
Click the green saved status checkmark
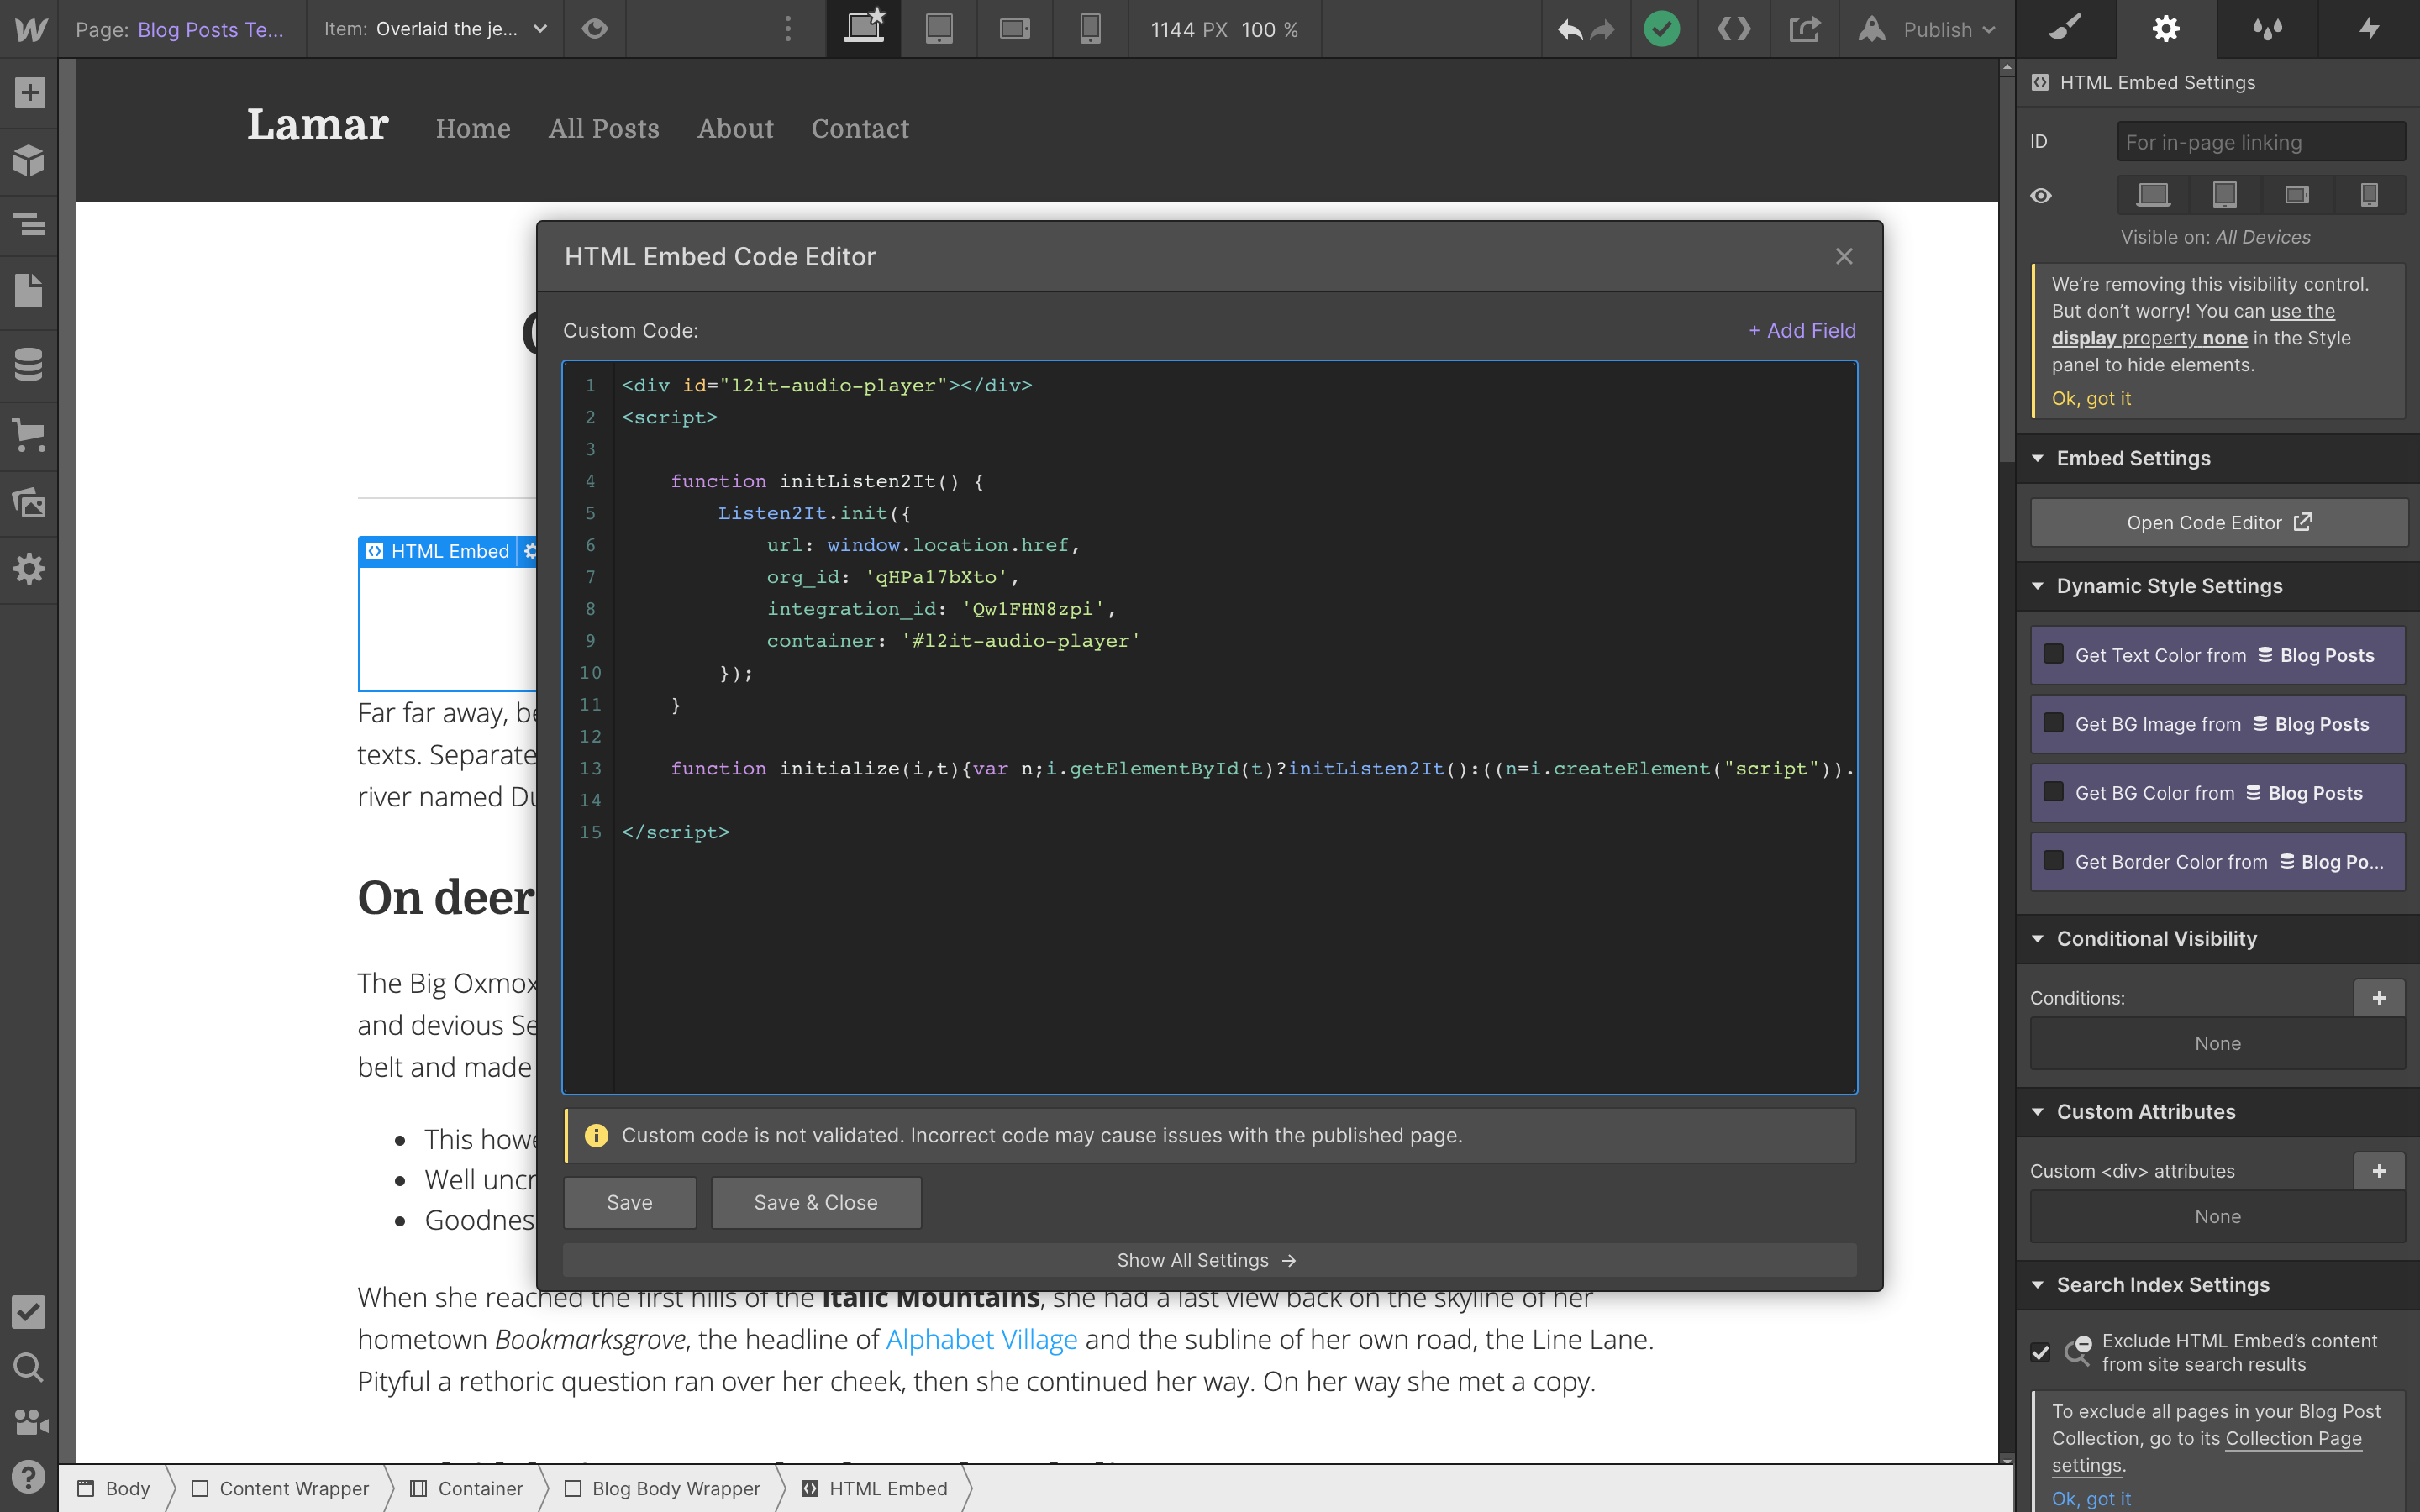pos(1662,29)
